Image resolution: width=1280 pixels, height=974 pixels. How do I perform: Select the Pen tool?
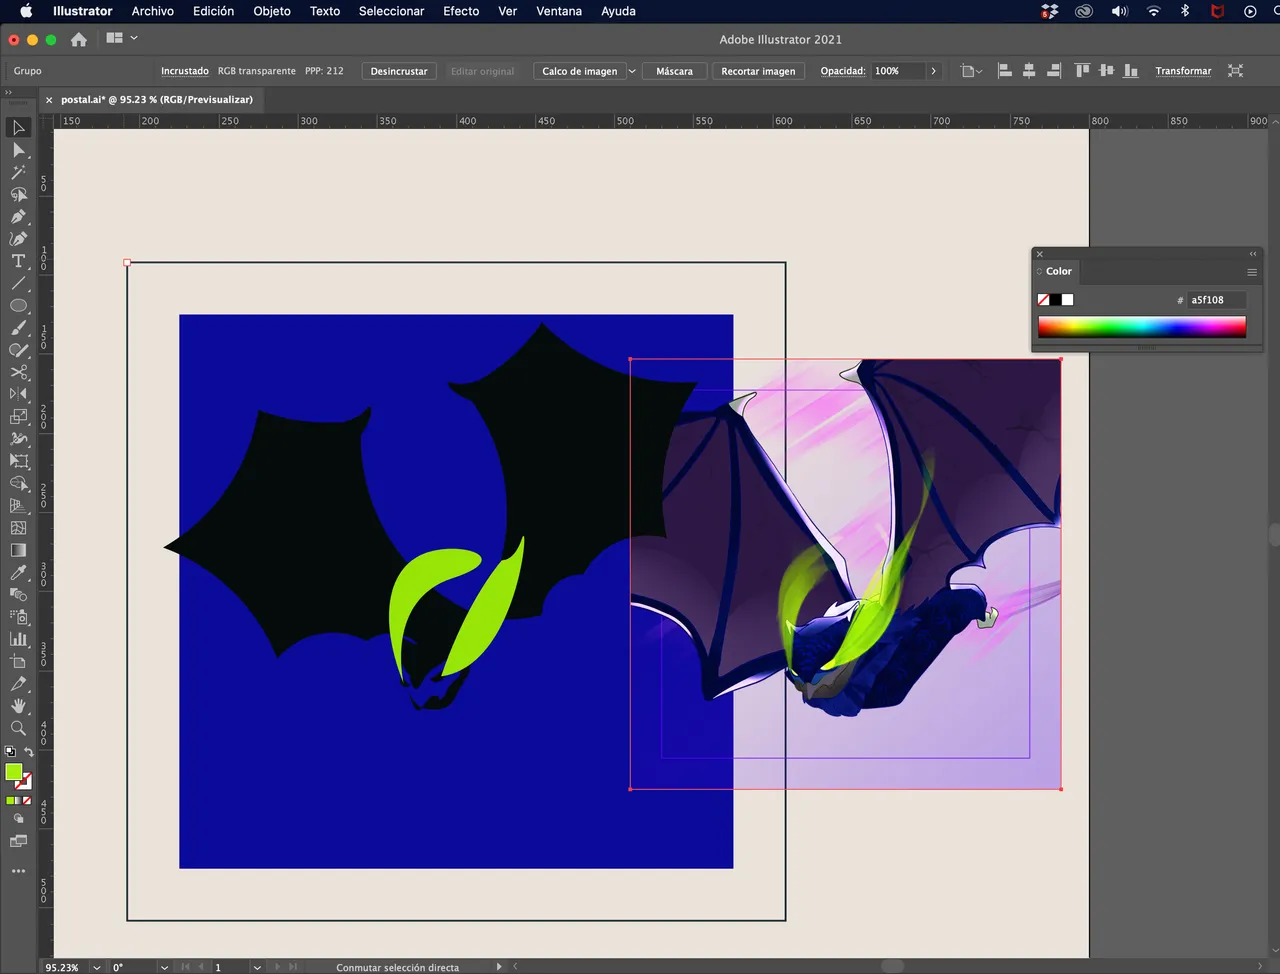pyautogui.click(x=18, y=216)
